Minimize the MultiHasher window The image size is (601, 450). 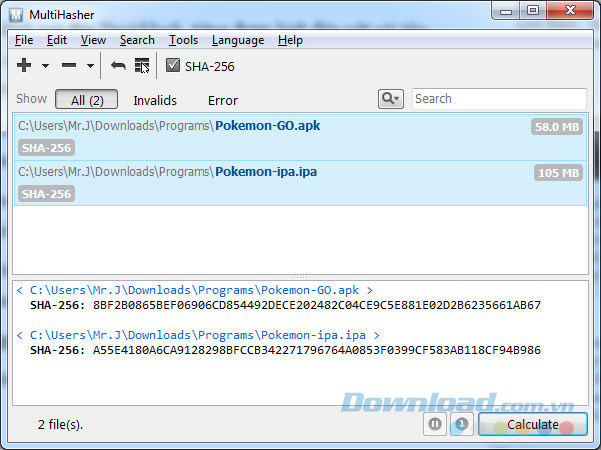506,11
